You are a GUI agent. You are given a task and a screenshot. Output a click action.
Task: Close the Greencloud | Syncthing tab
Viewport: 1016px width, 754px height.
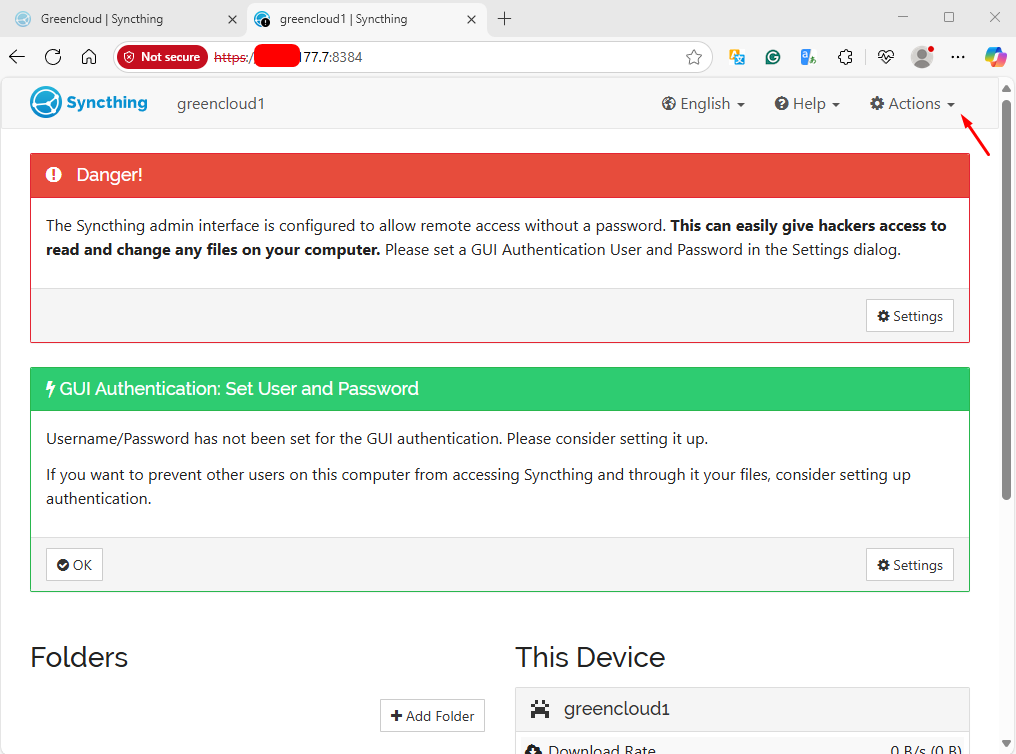coord(232,19)
